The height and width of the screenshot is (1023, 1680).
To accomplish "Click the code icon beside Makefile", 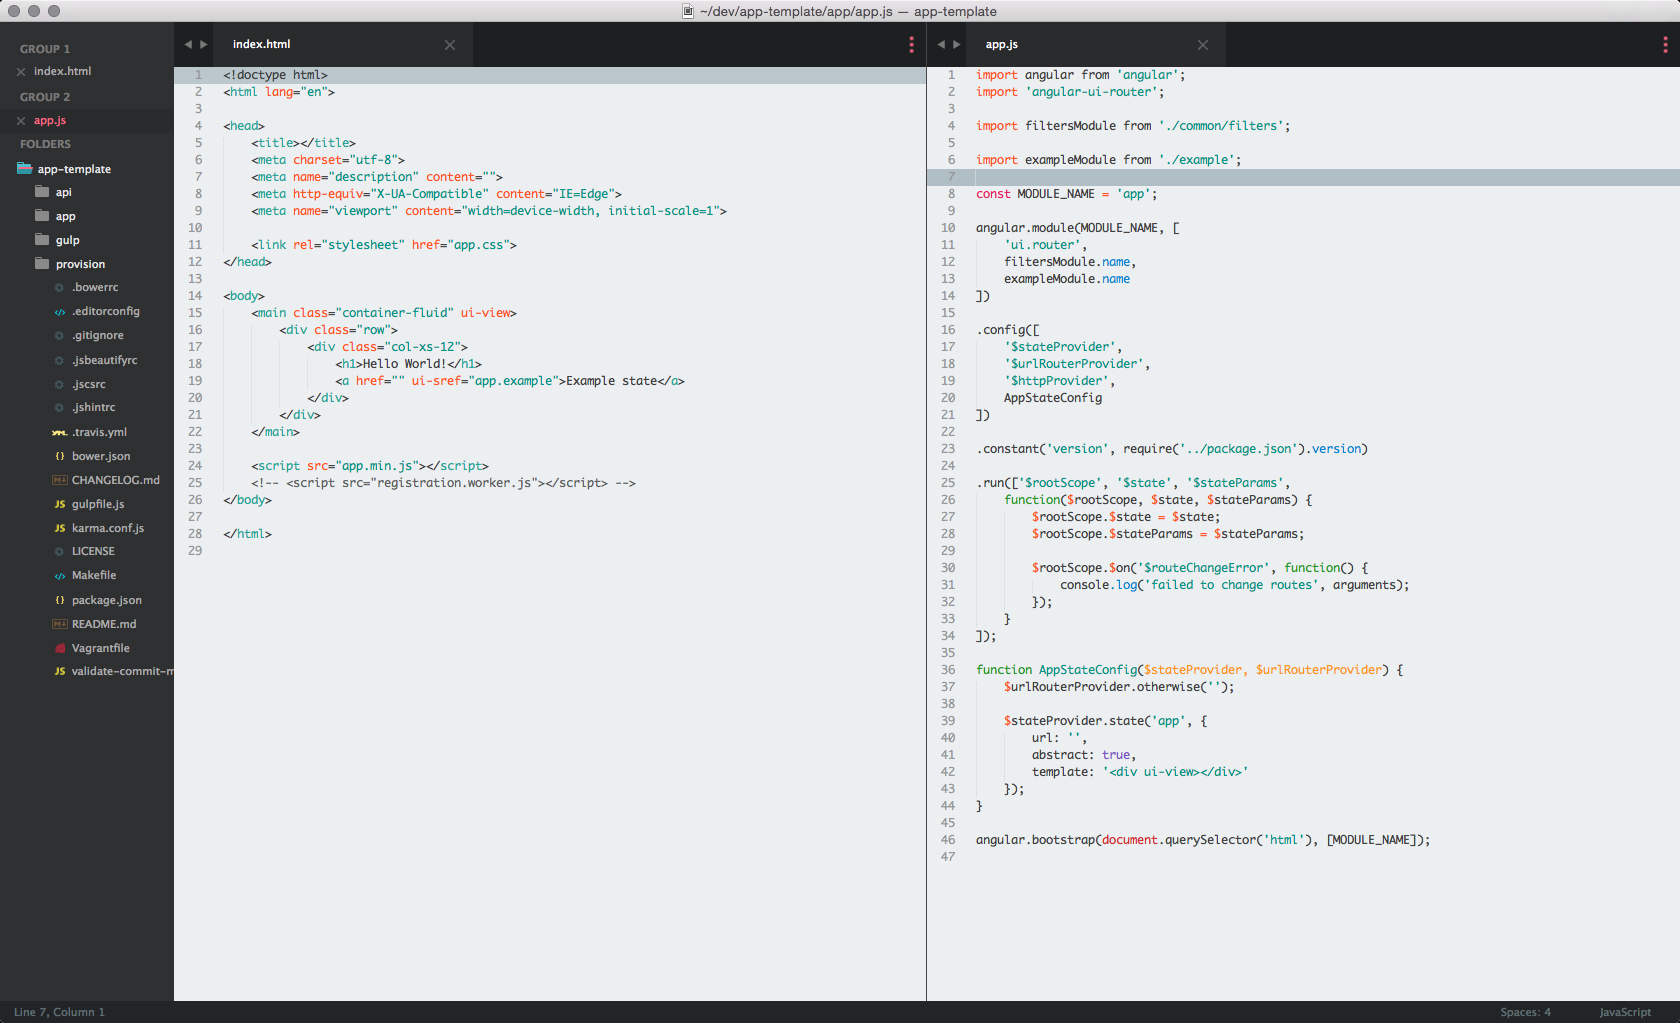I will point(59,576).
